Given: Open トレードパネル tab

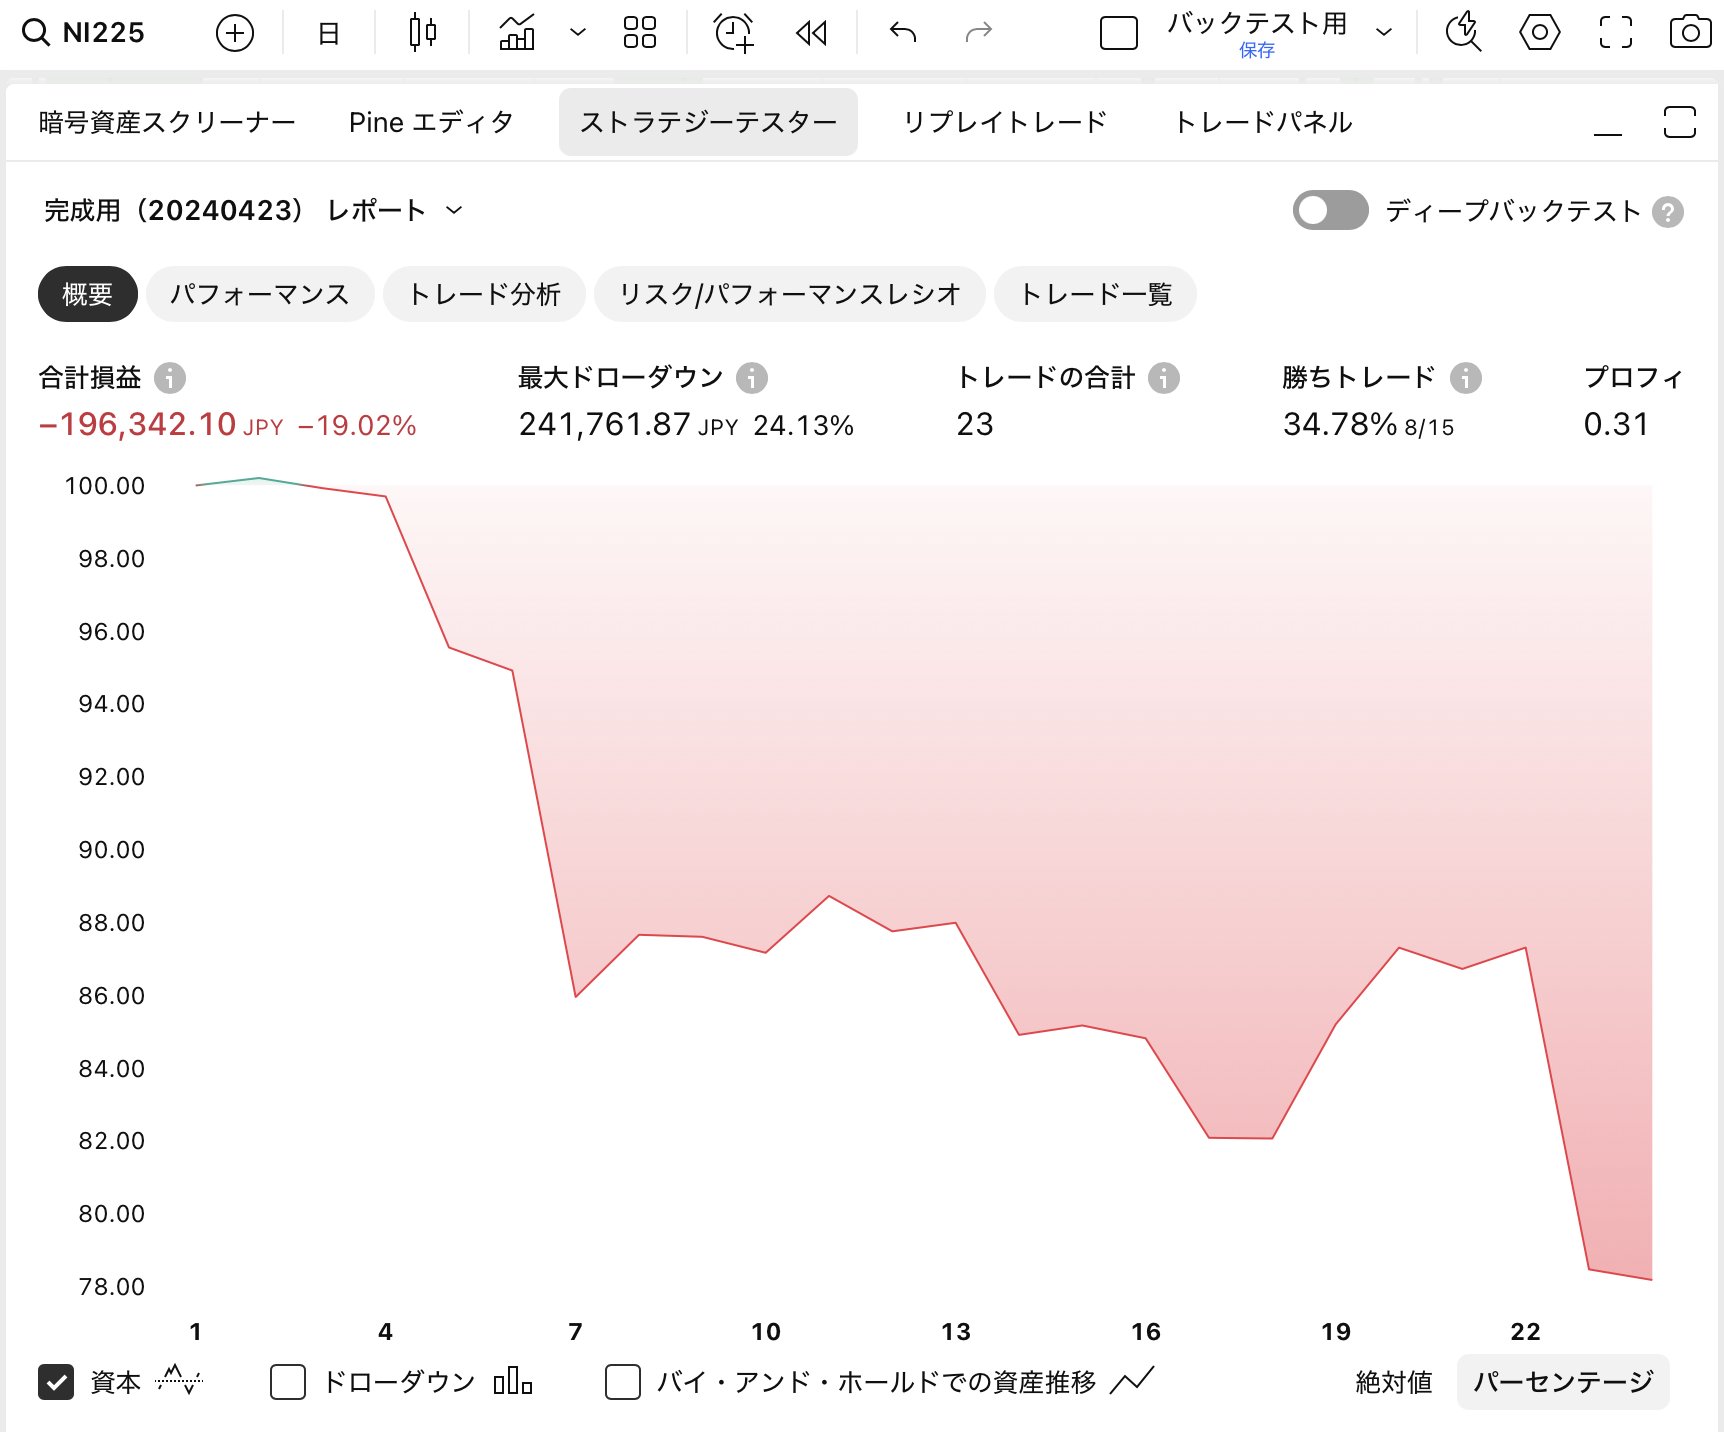Looking at the screenshot, I should [1263, 122].
